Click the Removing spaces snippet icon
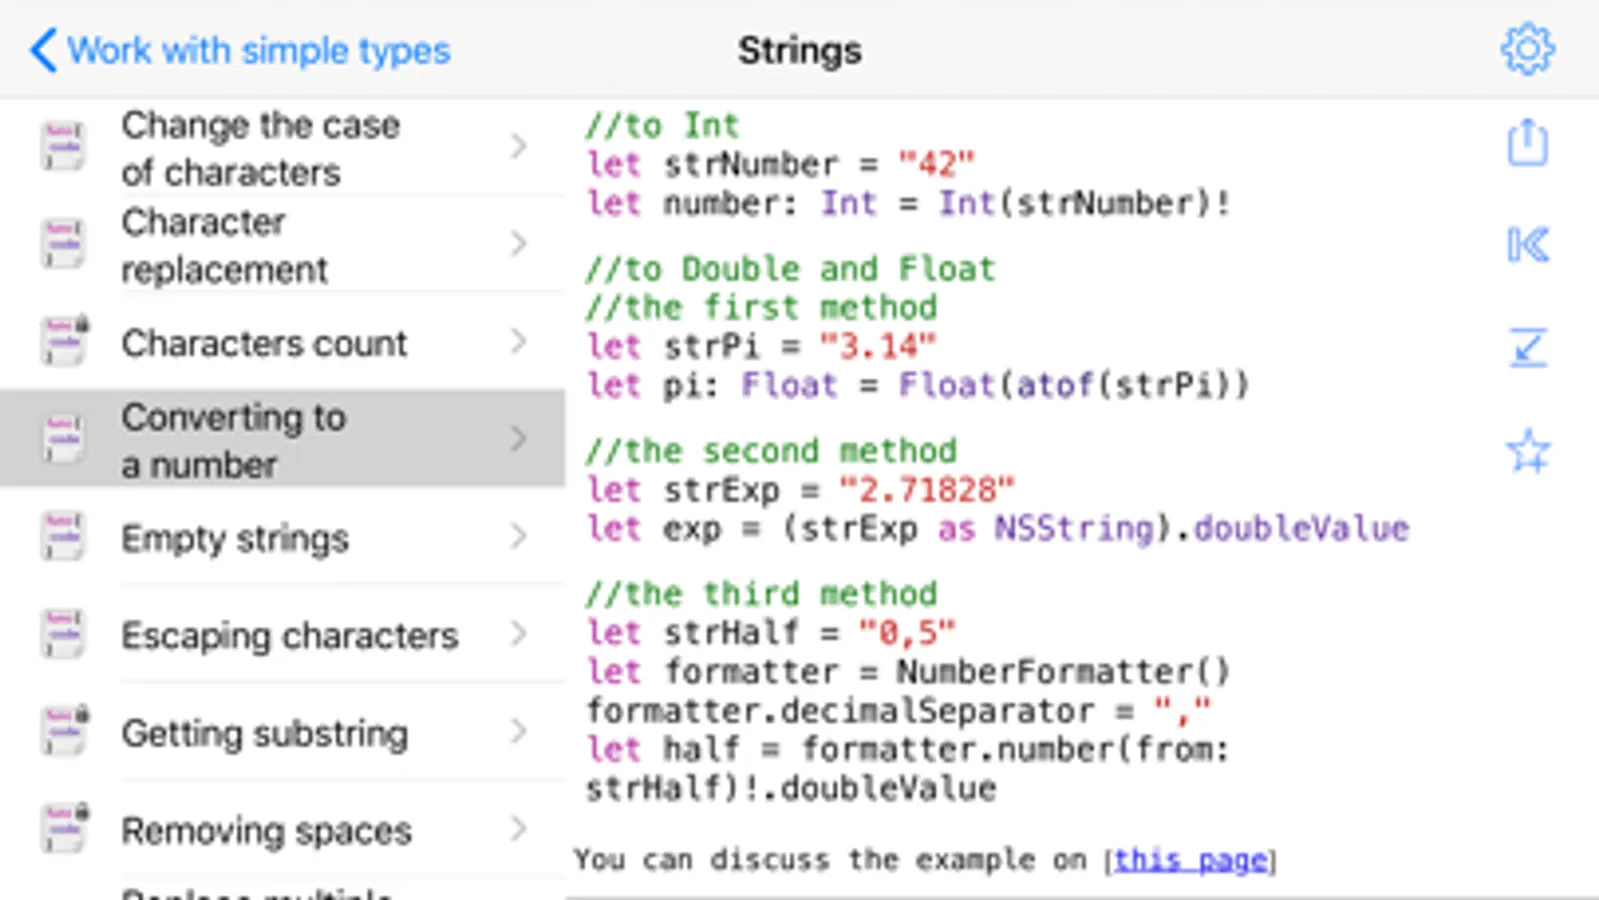The width and height of the screenshot is (1599, 900). click(64, 829)
